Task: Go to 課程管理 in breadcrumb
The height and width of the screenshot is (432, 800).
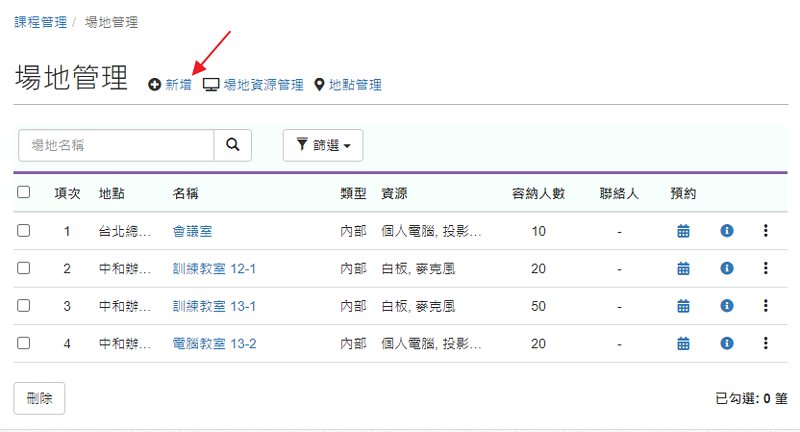Action: 41,21
